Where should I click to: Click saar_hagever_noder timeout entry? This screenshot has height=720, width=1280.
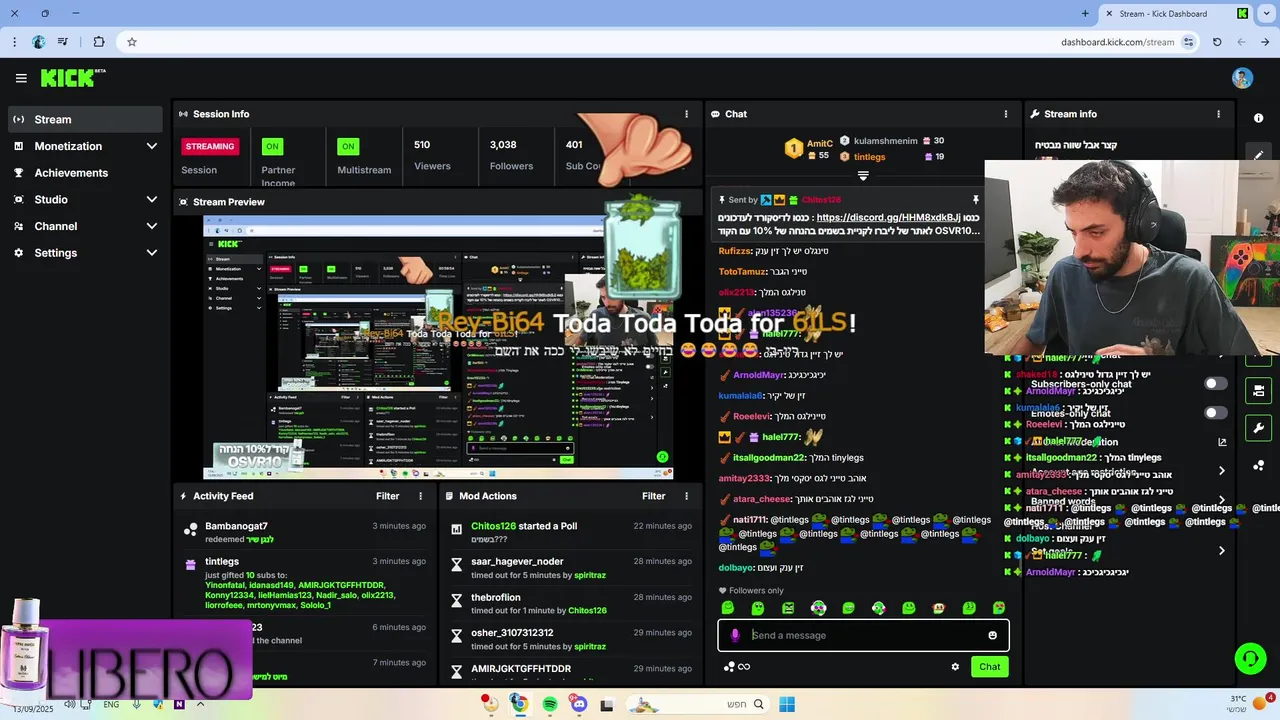573,568
